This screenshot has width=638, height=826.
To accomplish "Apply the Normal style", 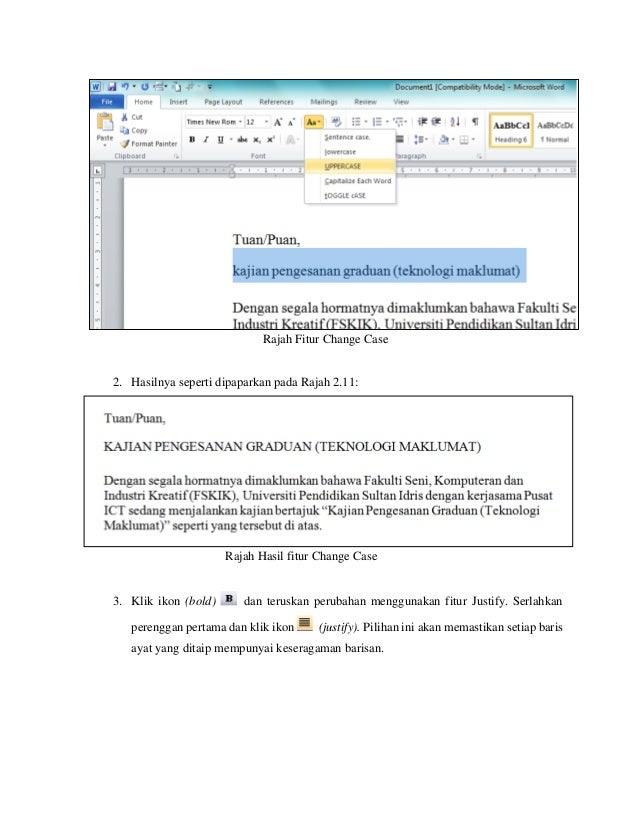I will [555, 131].
